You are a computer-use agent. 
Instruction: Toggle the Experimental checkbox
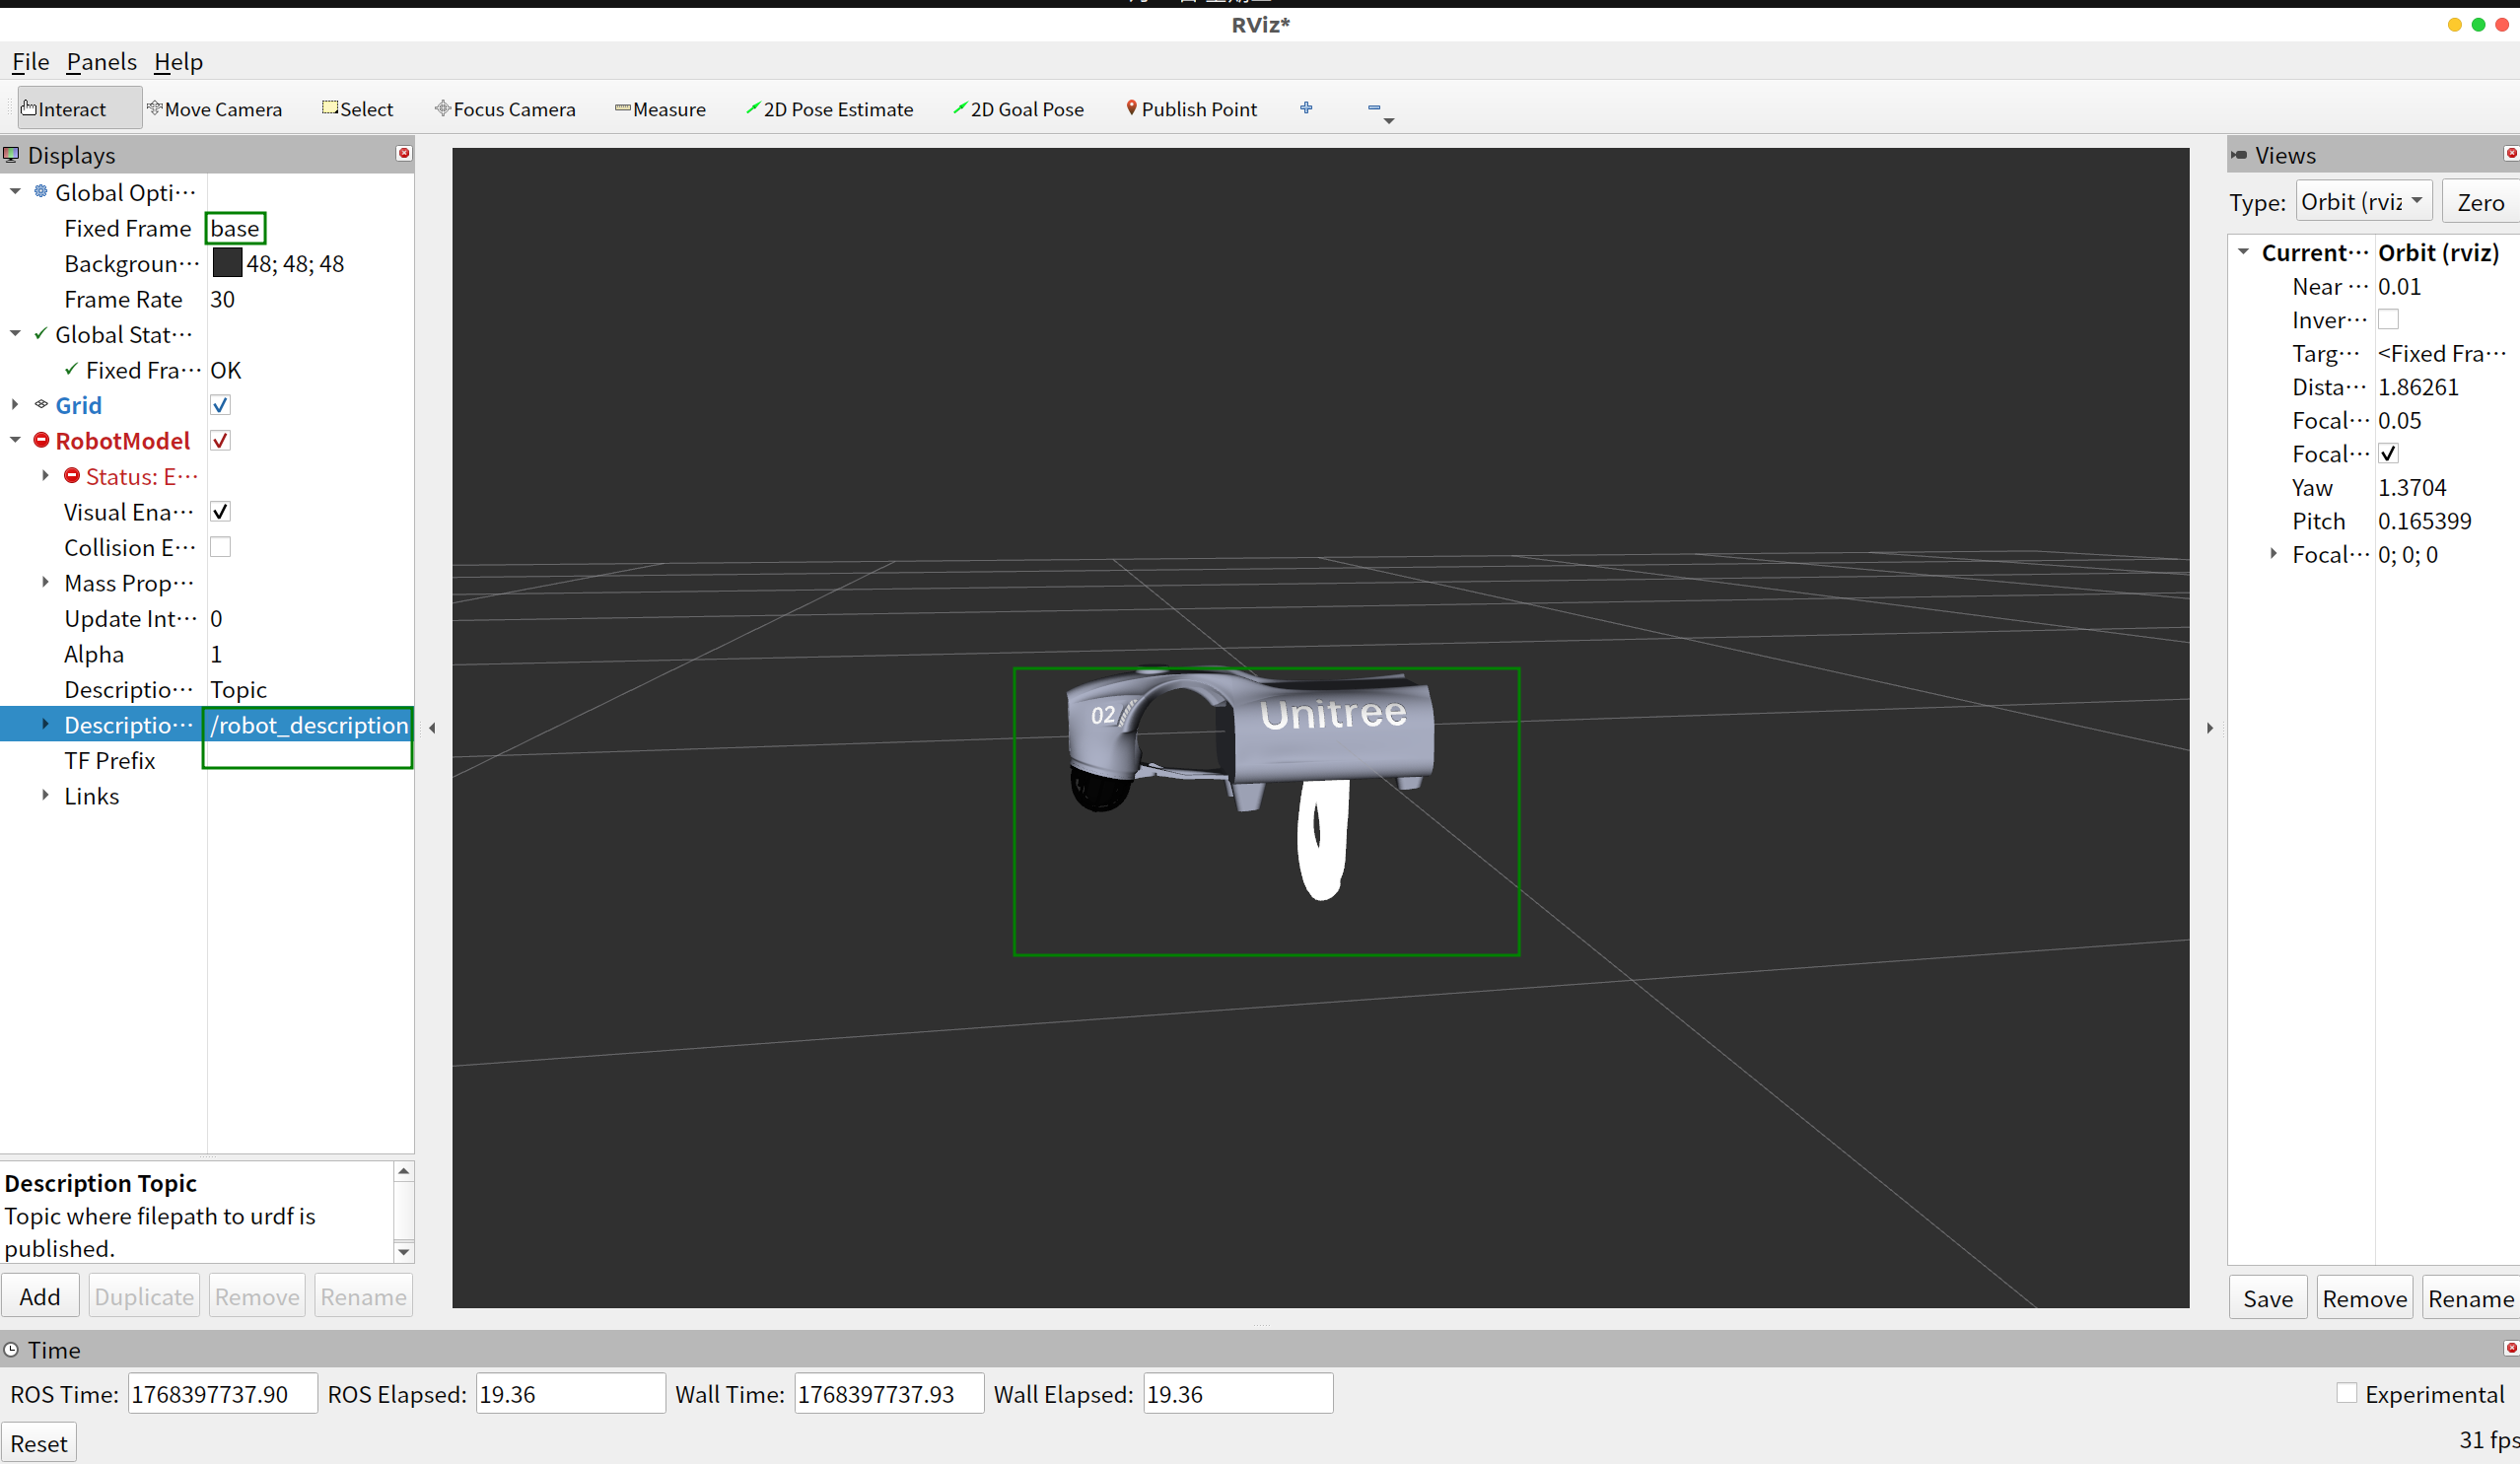click(x=2347, y=1393)
